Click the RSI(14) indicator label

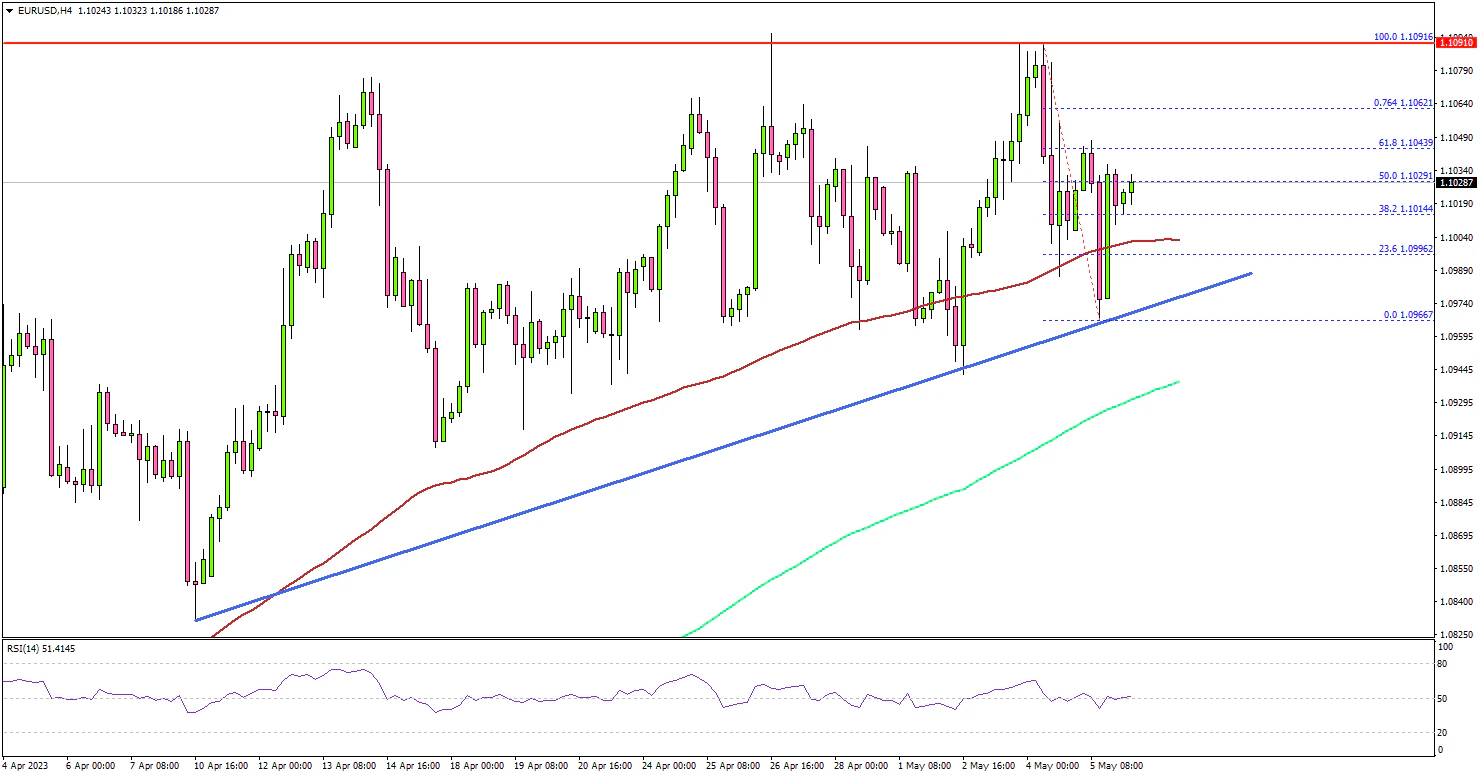point(40,648)
